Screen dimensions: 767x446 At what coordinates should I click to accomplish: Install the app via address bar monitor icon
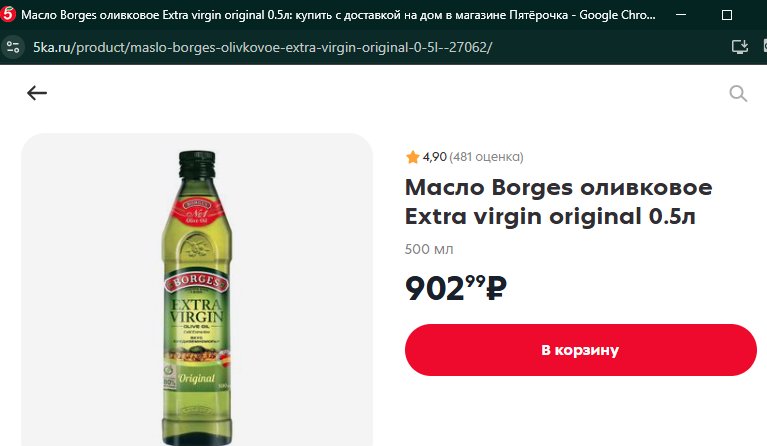tap(740, 47)
